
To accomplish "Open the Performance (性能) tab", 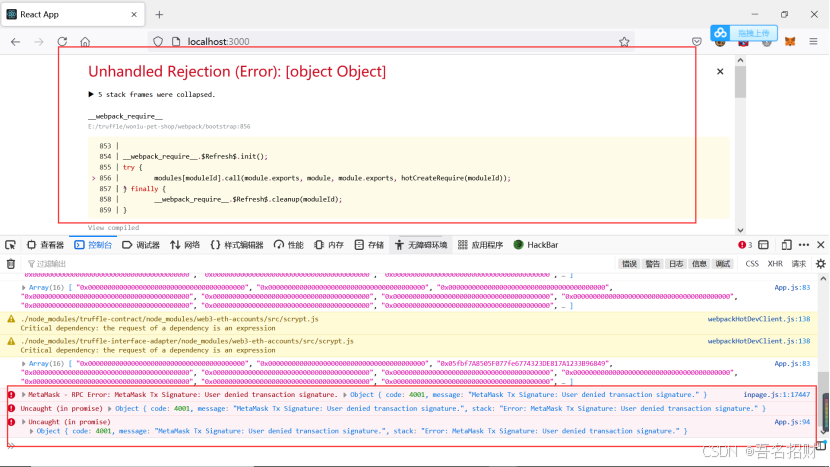I will (x=288, y=245).
